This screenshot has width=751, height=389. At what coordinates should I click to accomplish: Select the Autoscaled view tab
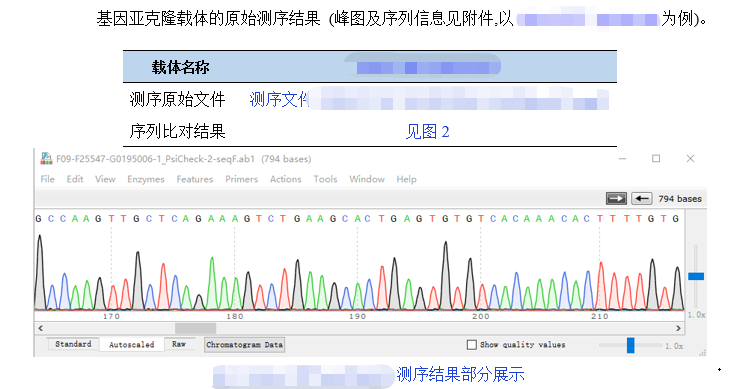pyautogui.click(x=132, y=344)
